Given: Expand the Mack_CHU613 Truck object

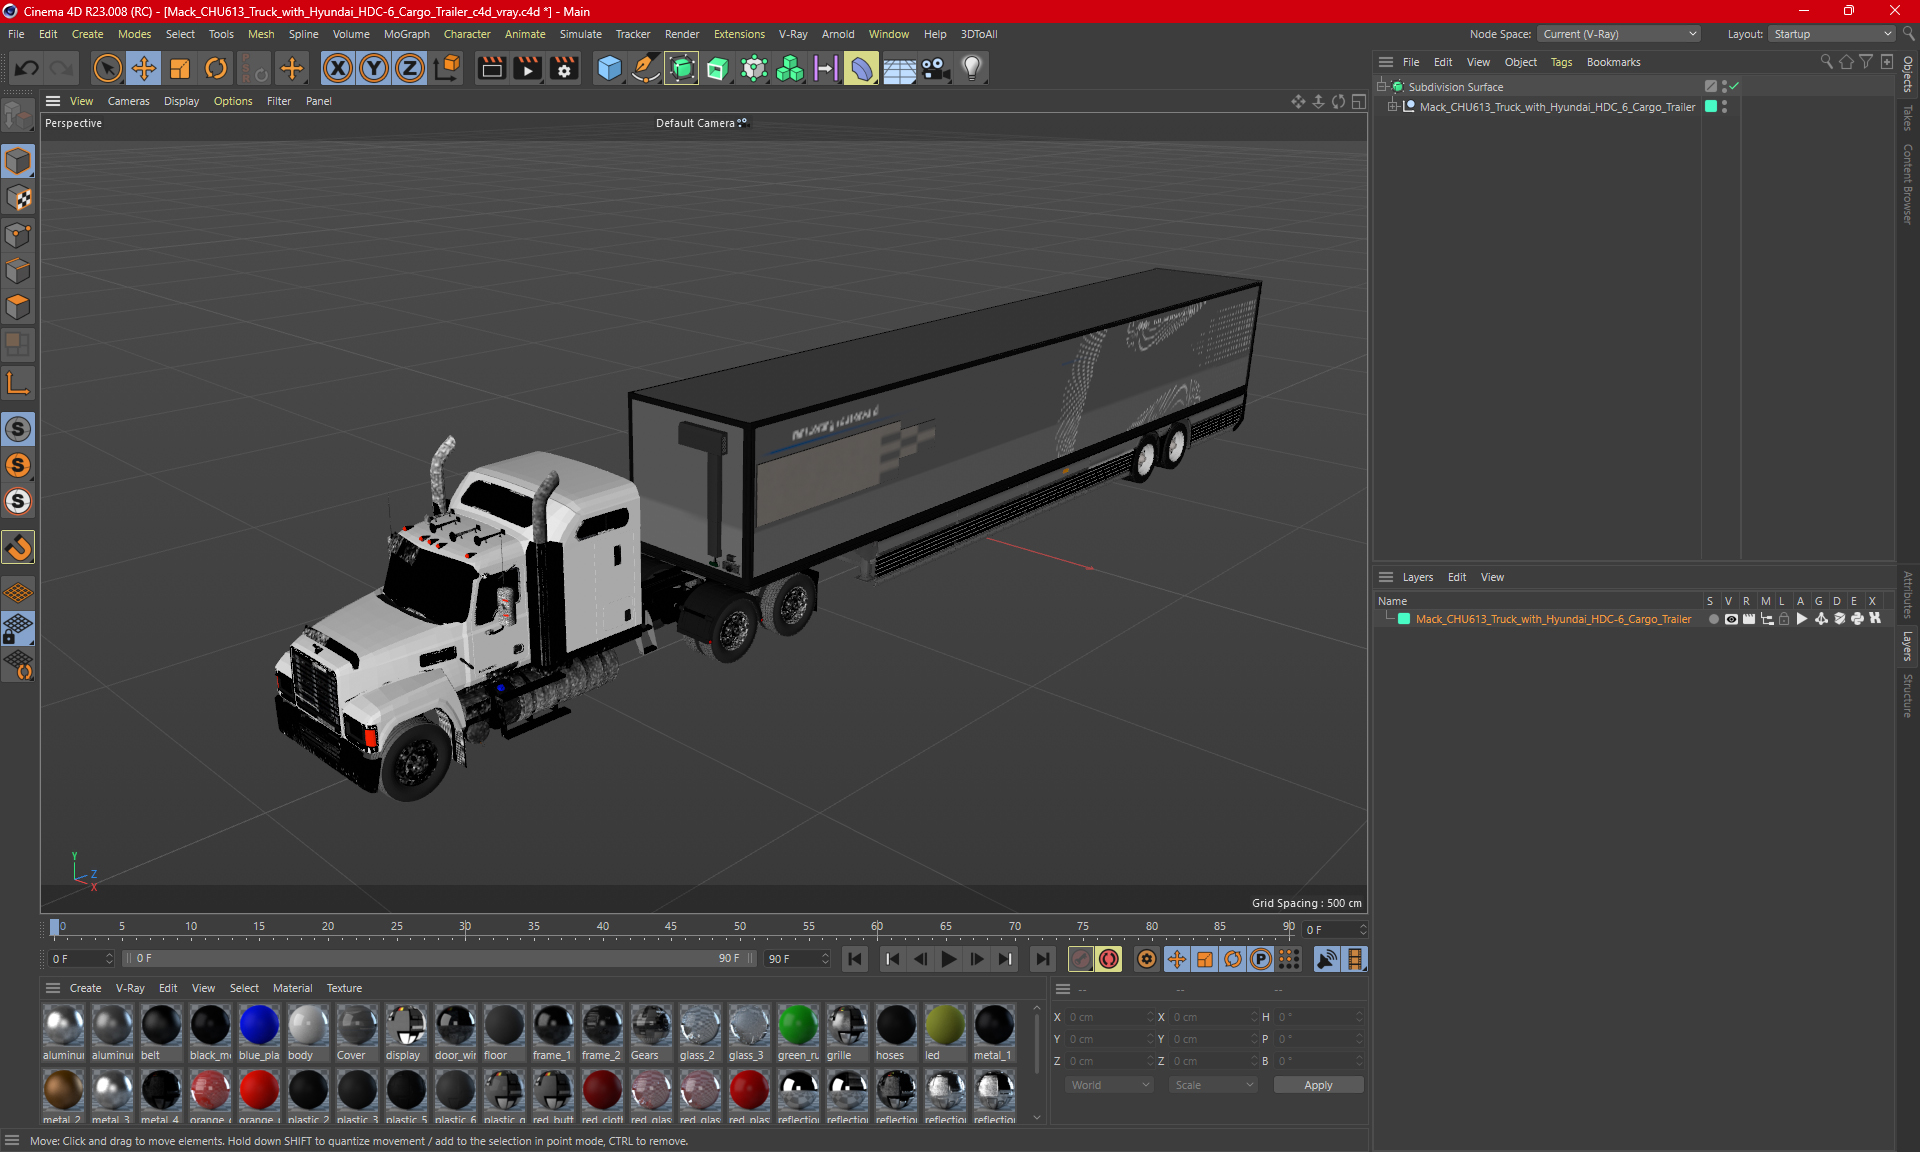Looking at the screenshot, I should tap(1392, 107).
